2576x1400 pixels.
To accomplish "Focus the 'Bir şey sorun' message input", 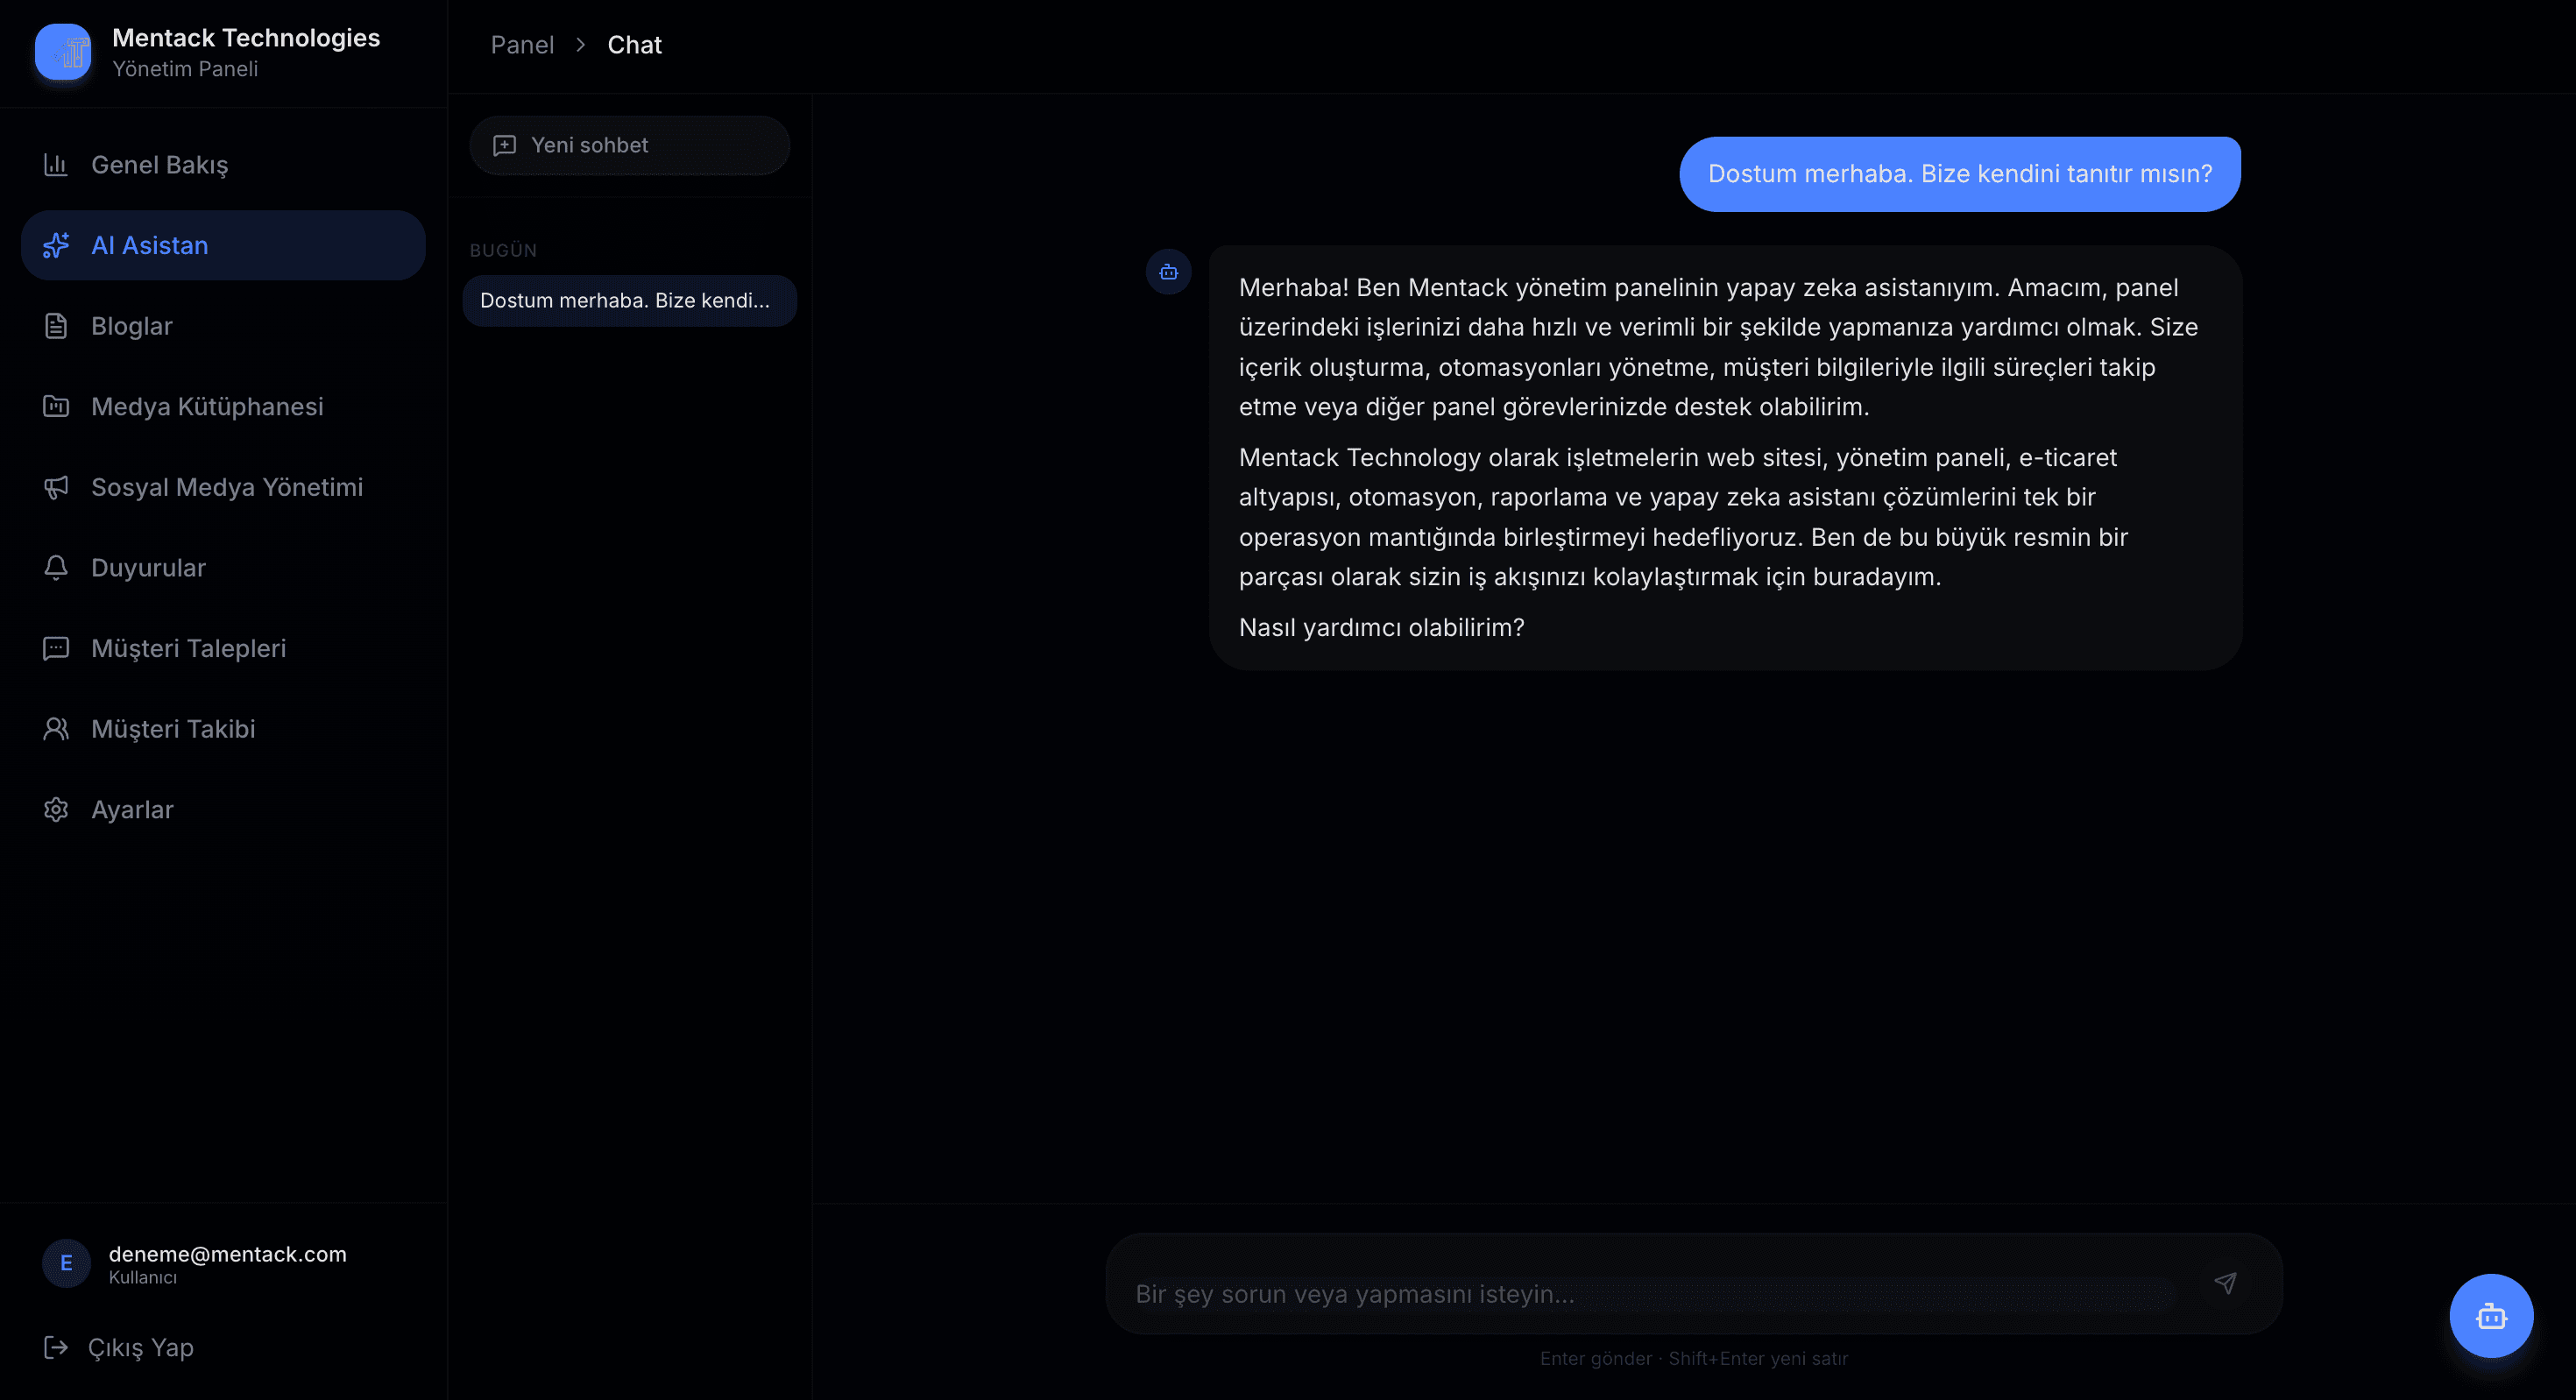I will coord(1654,1293).
